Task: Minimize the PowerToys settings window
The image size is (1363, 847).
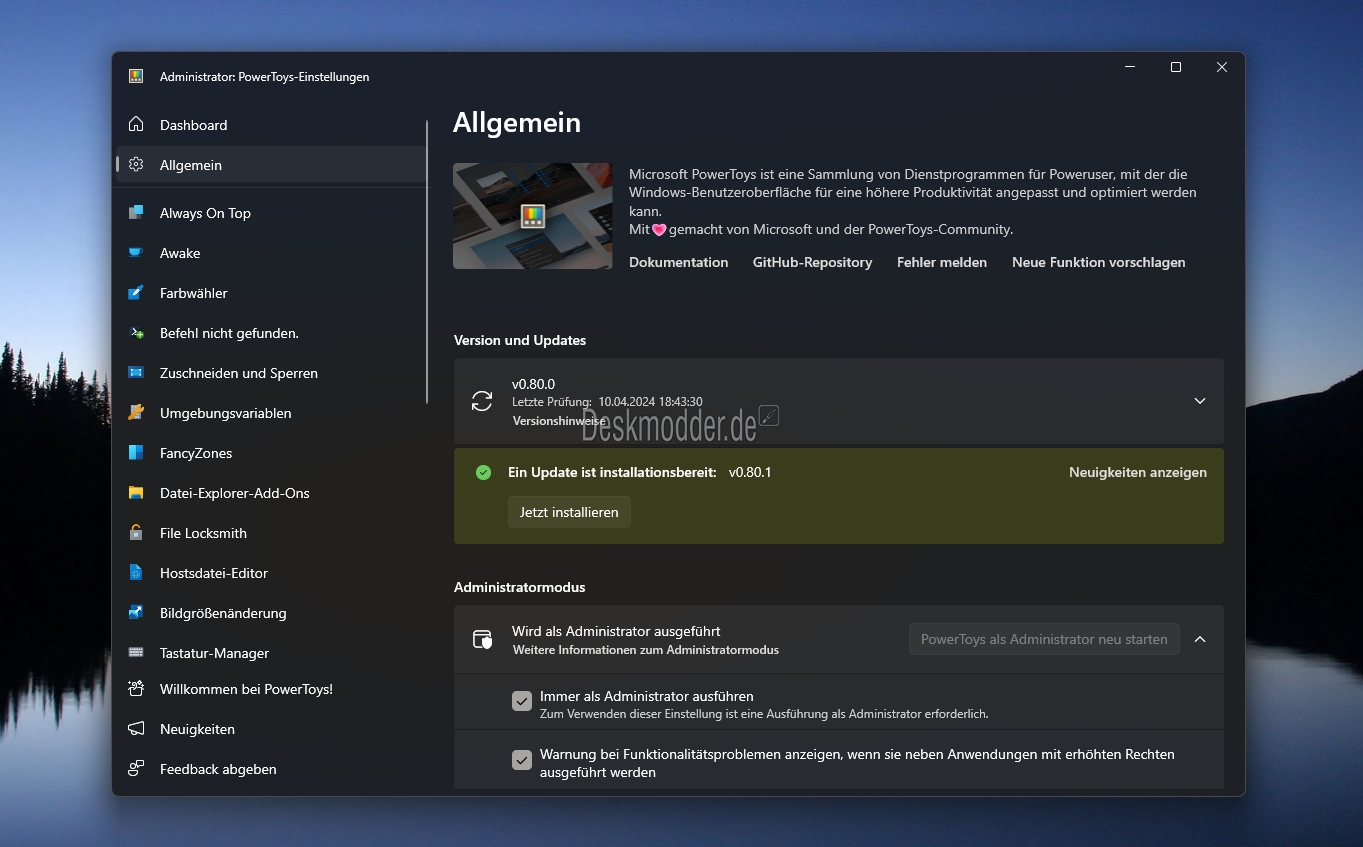Action: (x=1130, y=67)
